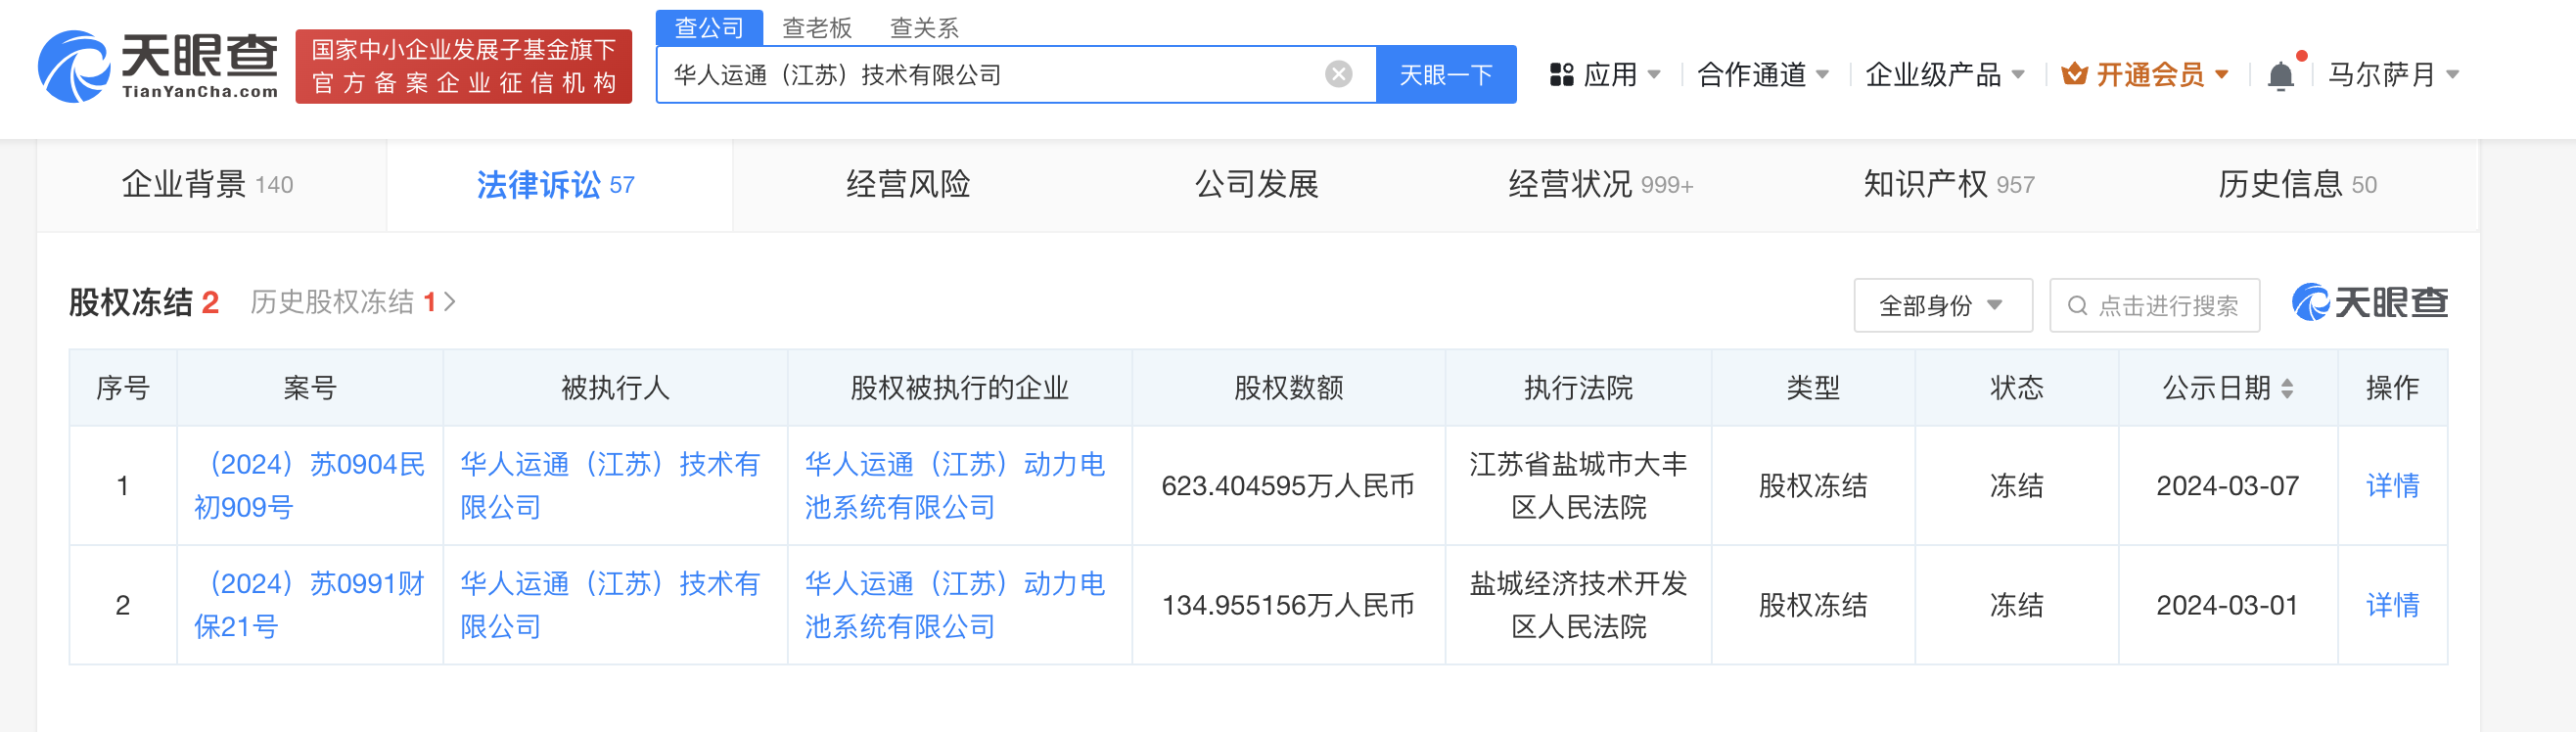This screenshot has width=2576, height=732.
Task: Click the 应用 grid icon
Action: point(1561,75)
